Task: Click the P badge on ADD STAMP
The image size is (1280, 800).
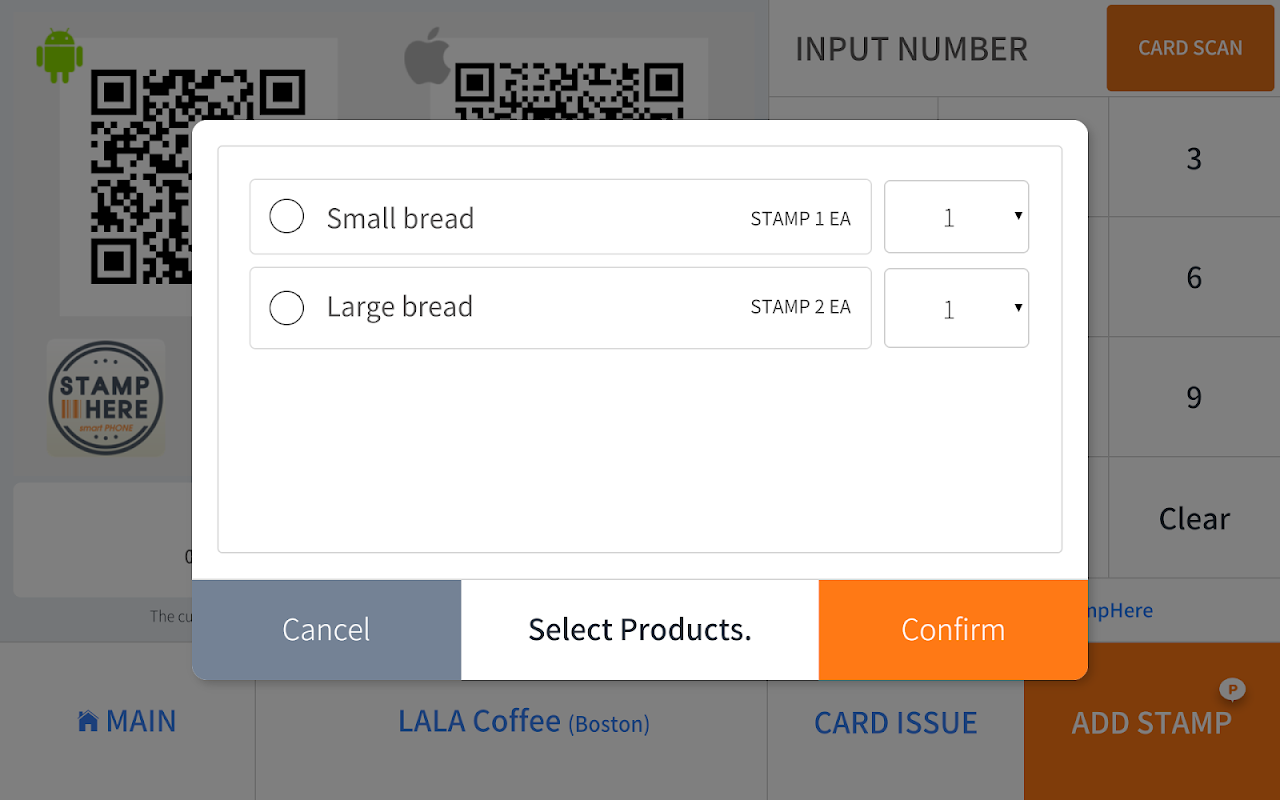Action: coord(1232,688)
